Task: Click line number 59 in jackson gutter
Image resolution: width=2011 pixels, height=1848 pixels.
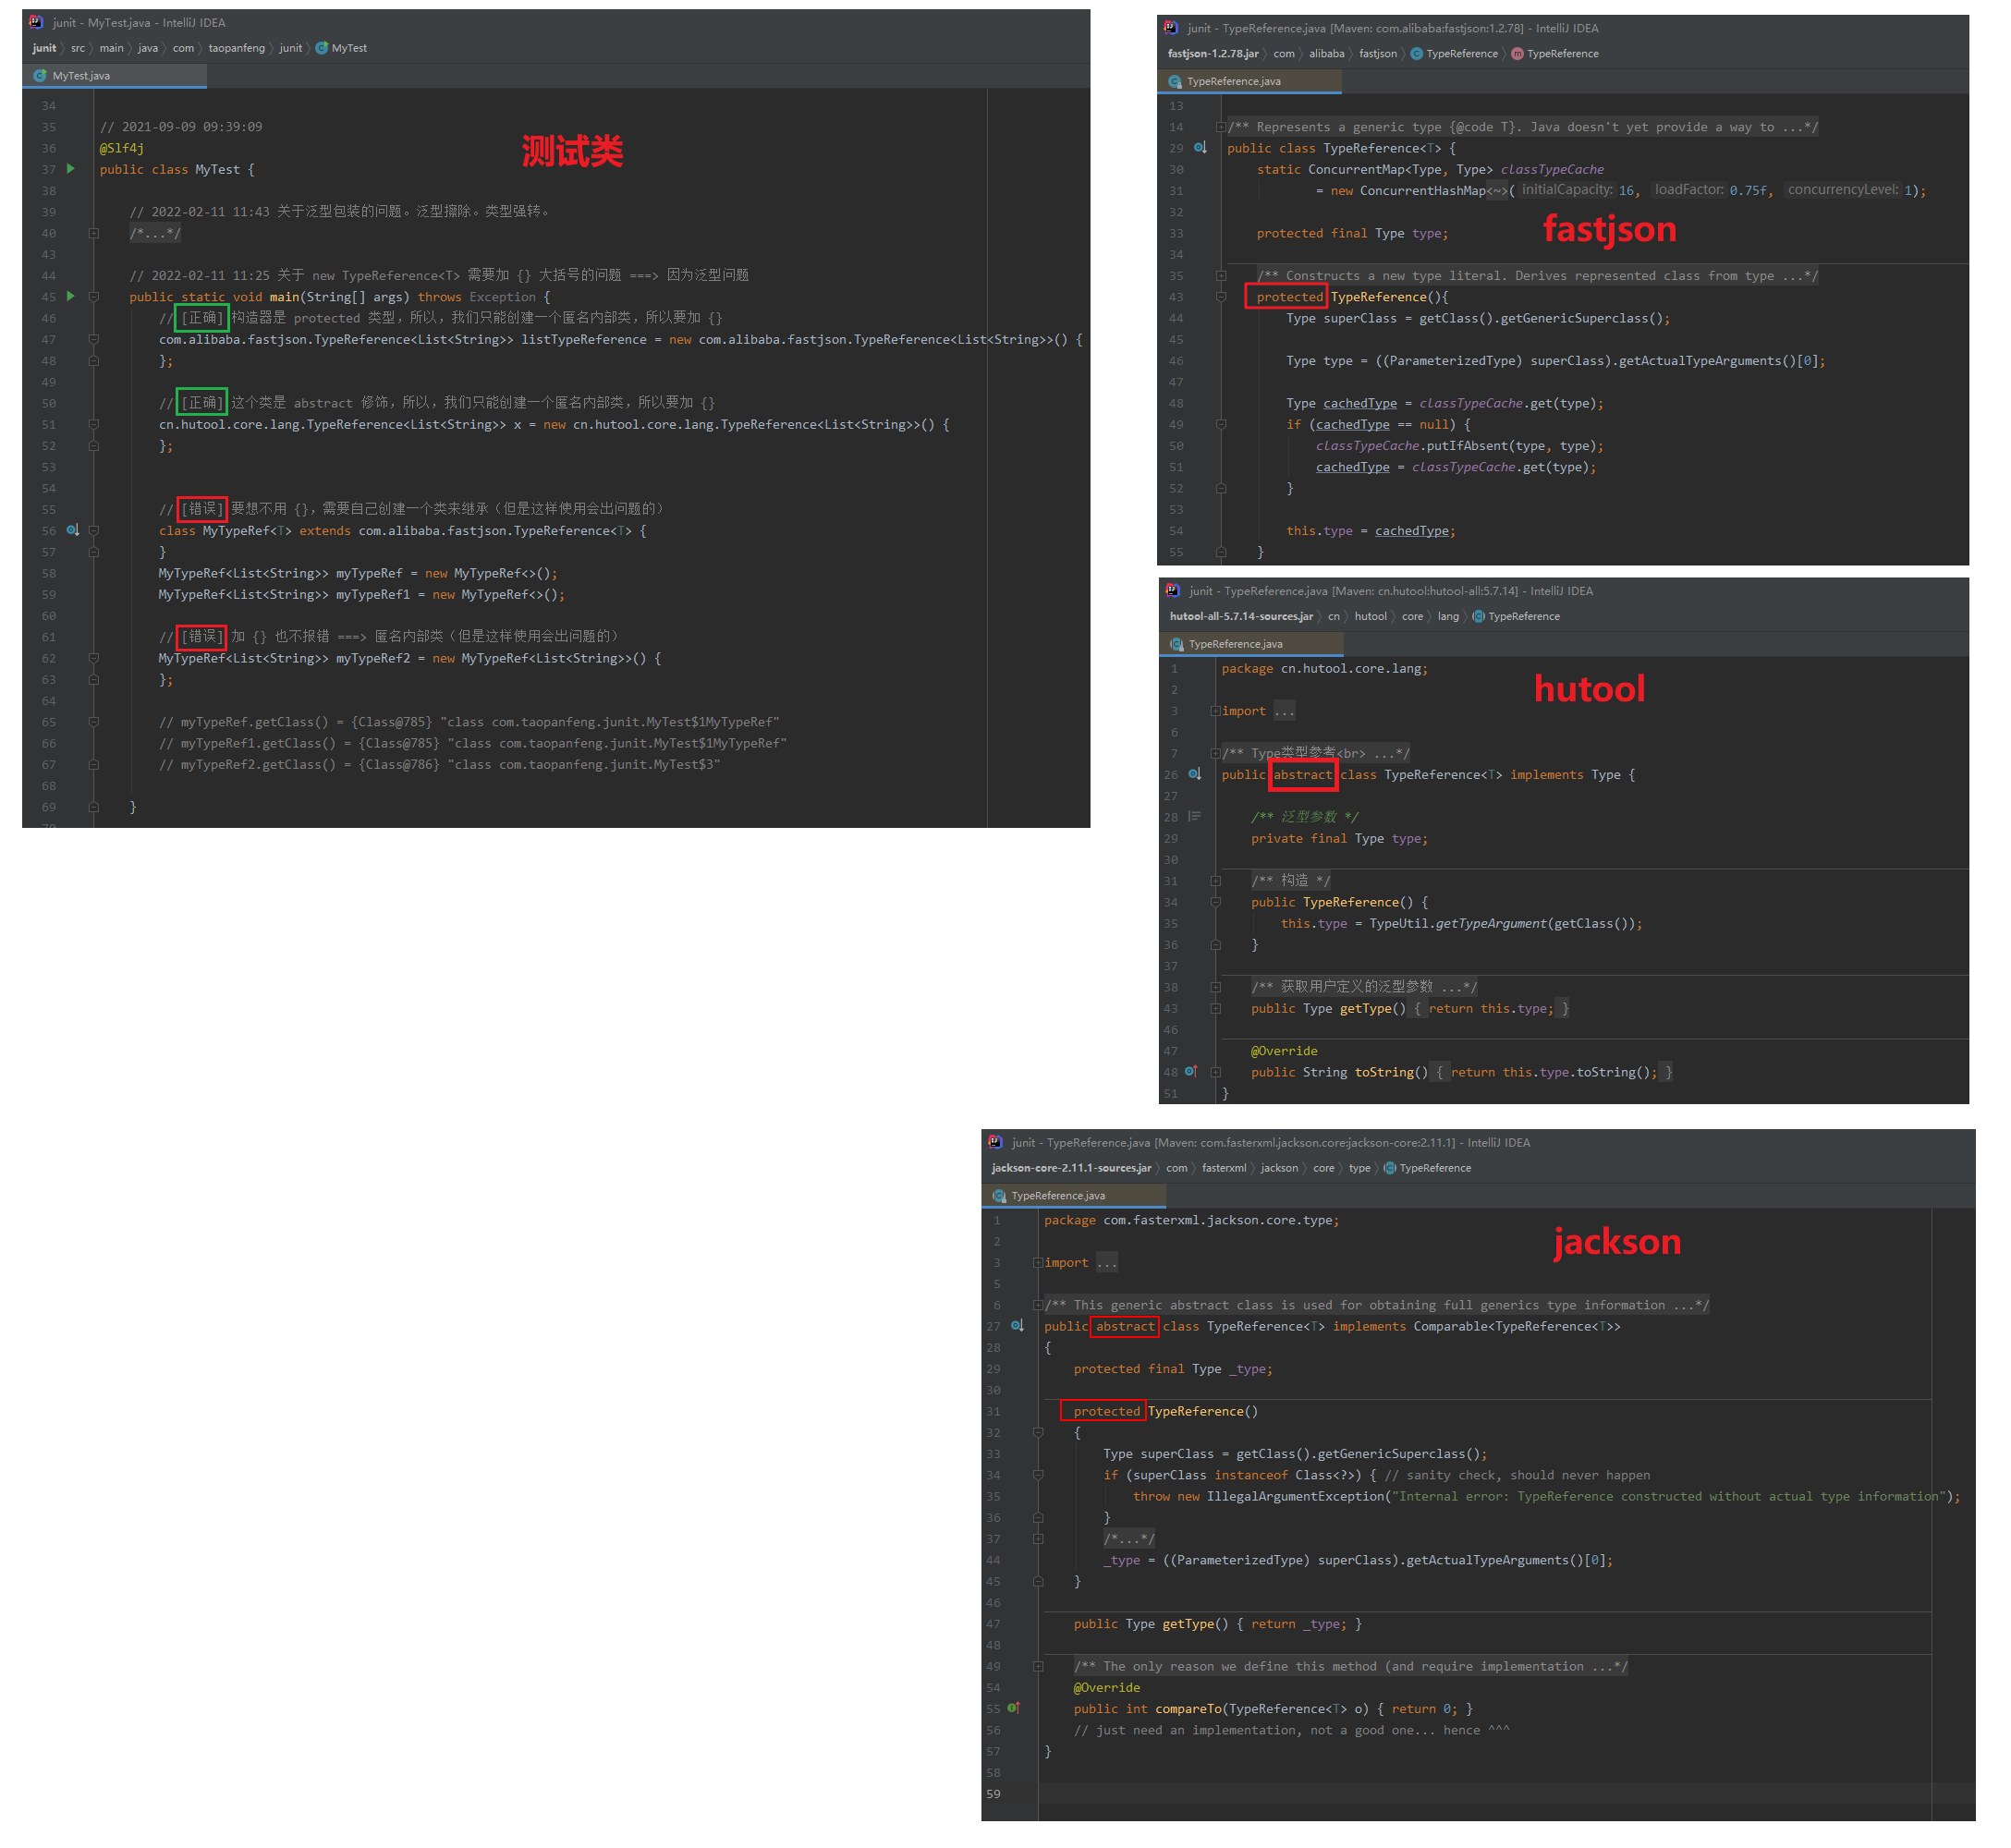Action: tap(993, 1794)
